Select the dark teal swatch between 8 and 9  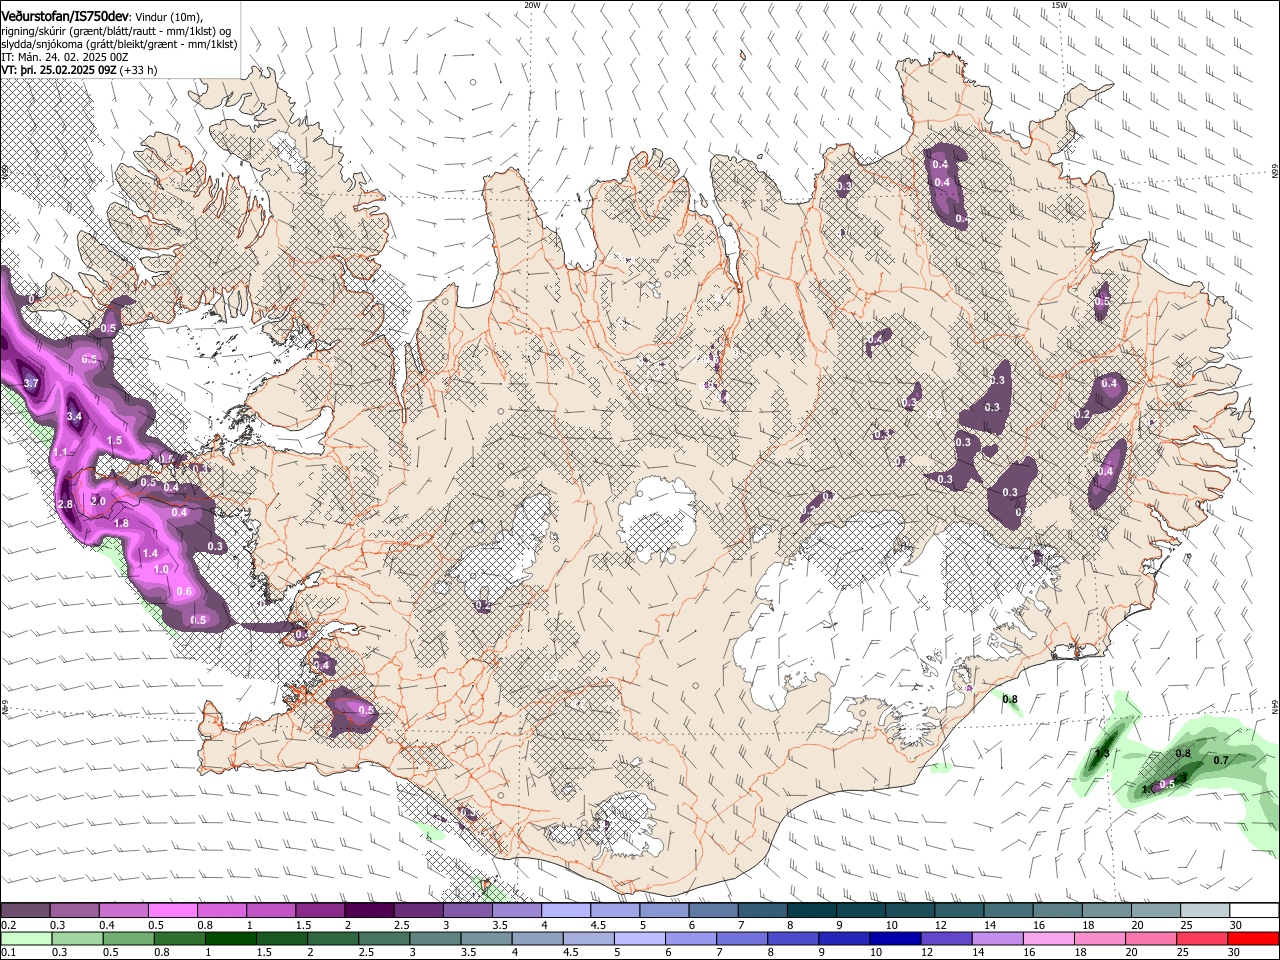[811, 911]
